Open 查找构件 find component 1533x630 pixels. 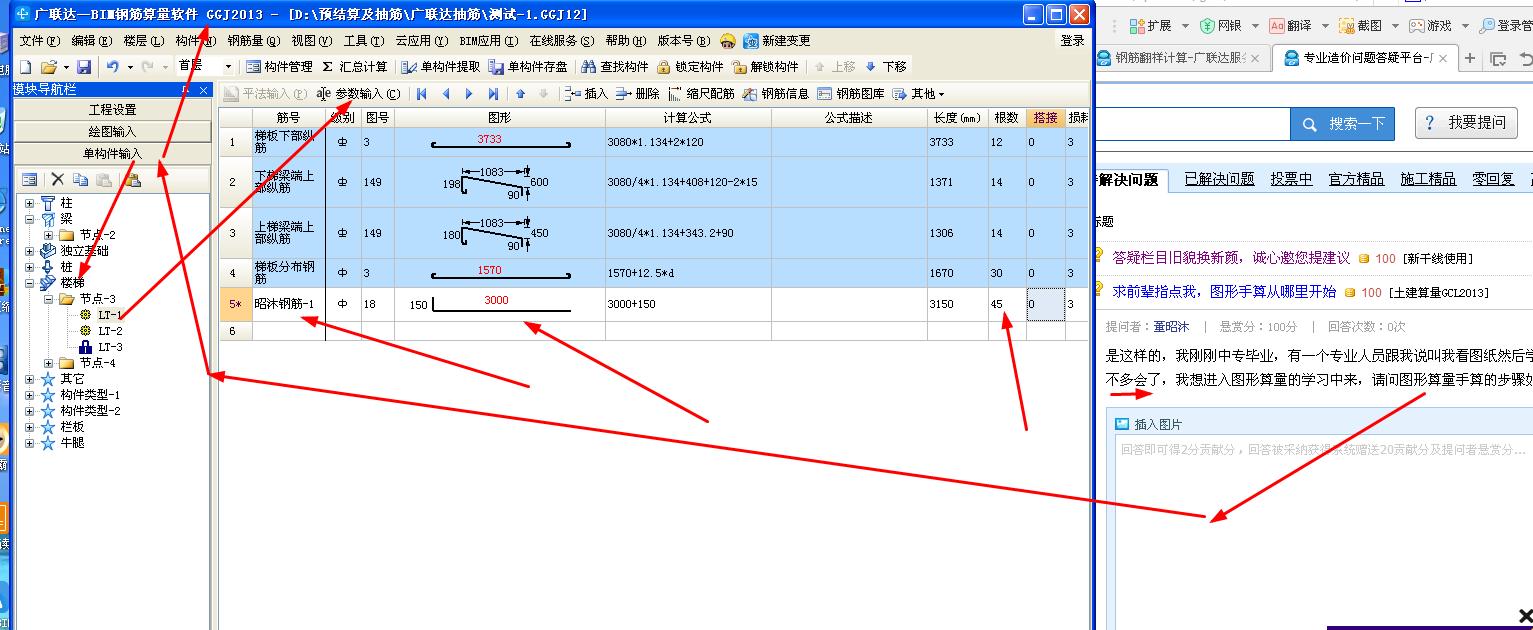pos(615,66)
